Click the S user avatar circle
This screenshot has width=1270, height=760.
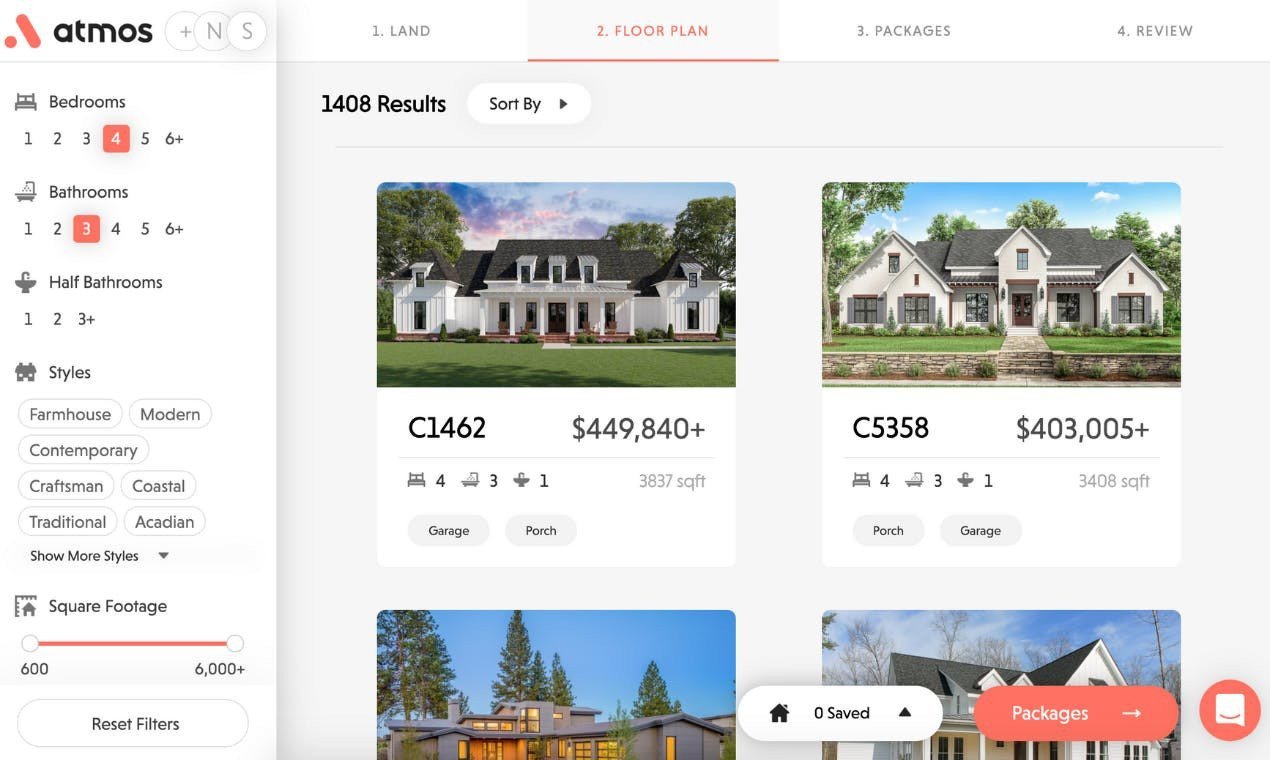[246, 32]
